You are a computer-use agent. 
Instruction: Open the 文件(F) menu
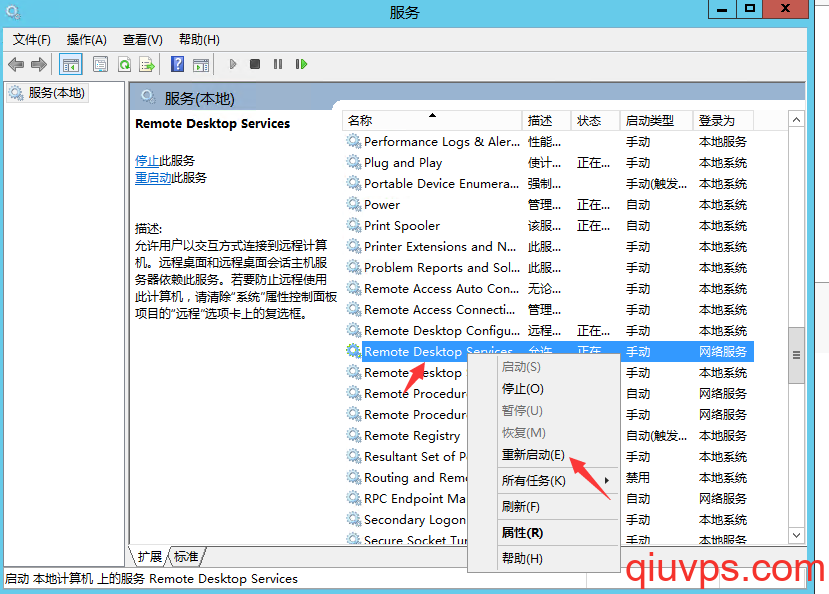[x=32, y=40]
